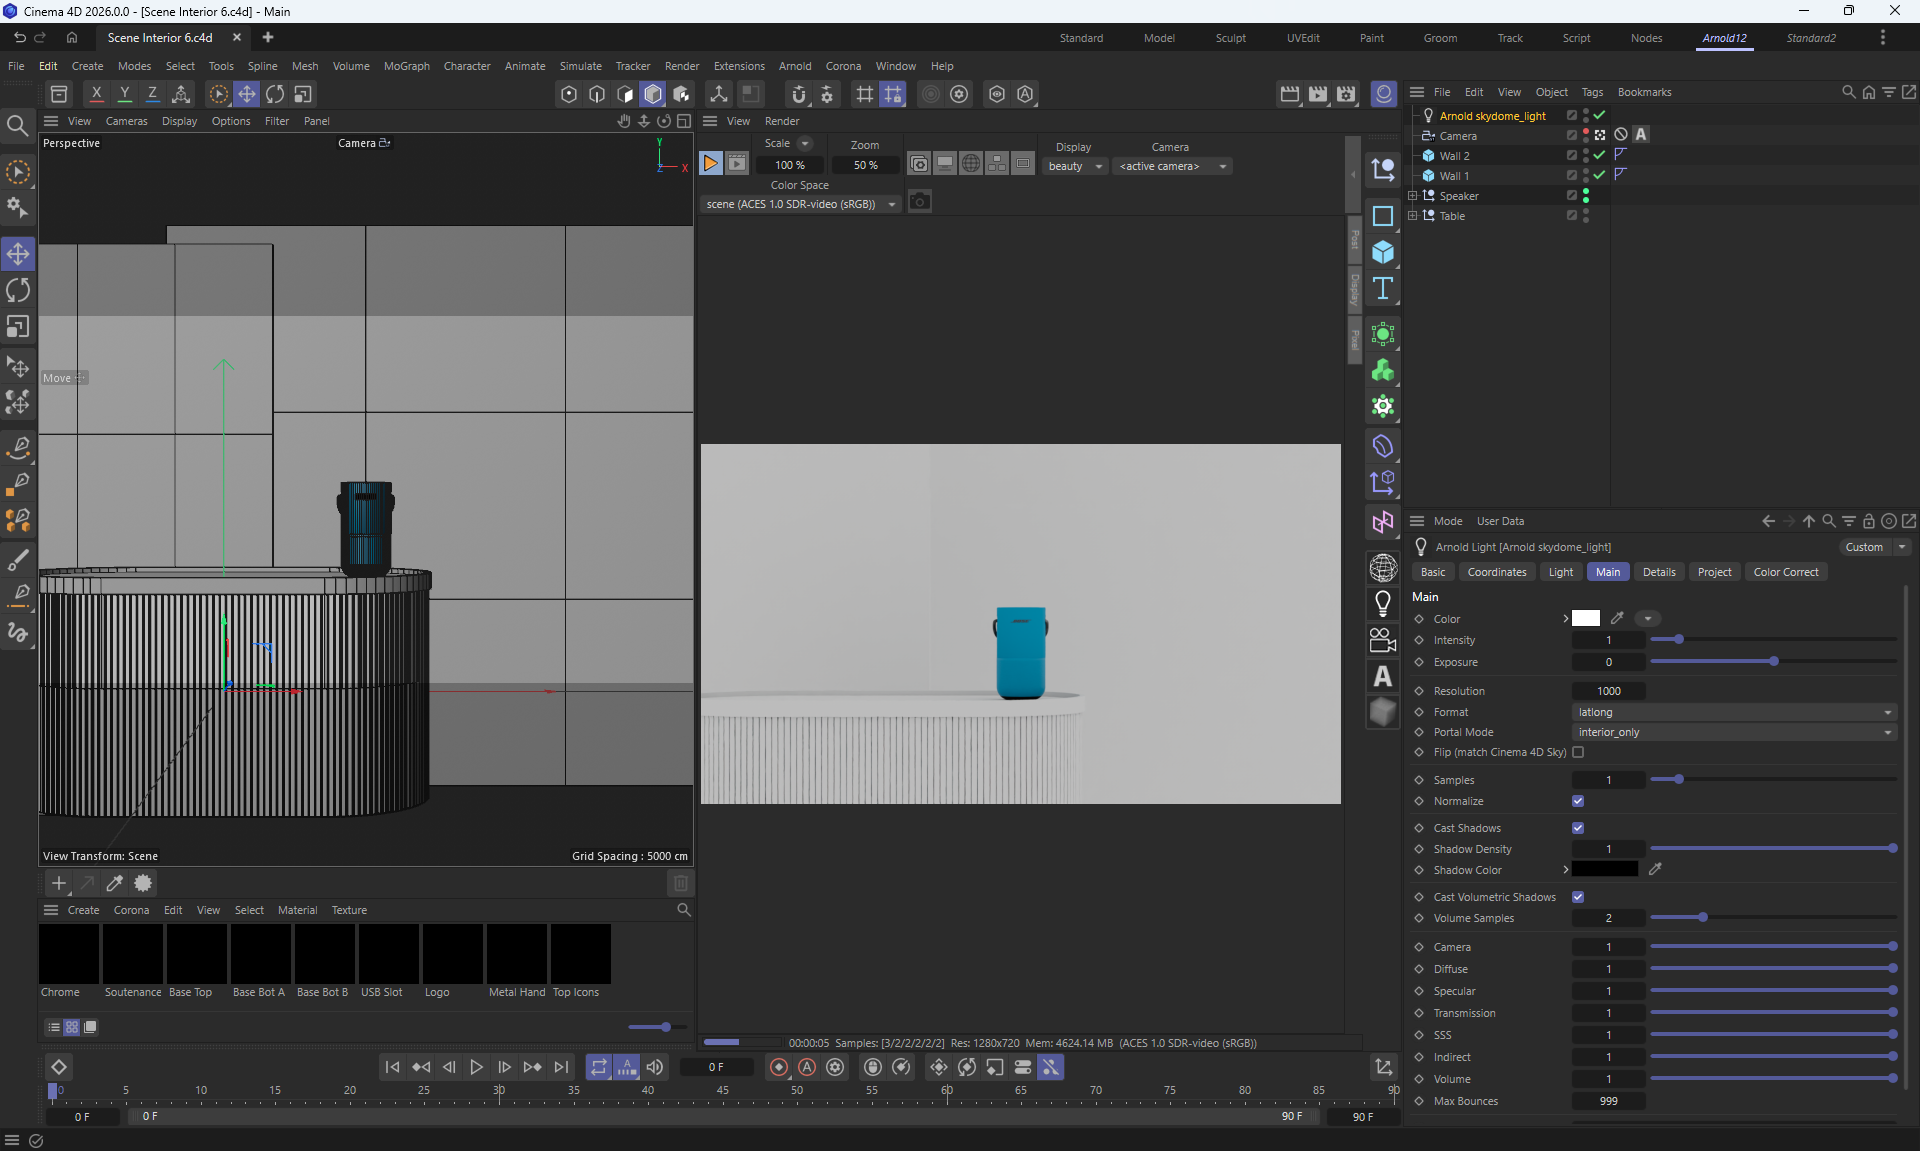Image resolution: width=1920 pixels, height=1151 pixels.
Task: Enable Flip (match Cinema 4D Sky) checkbox
Action: coord(1578,752)
